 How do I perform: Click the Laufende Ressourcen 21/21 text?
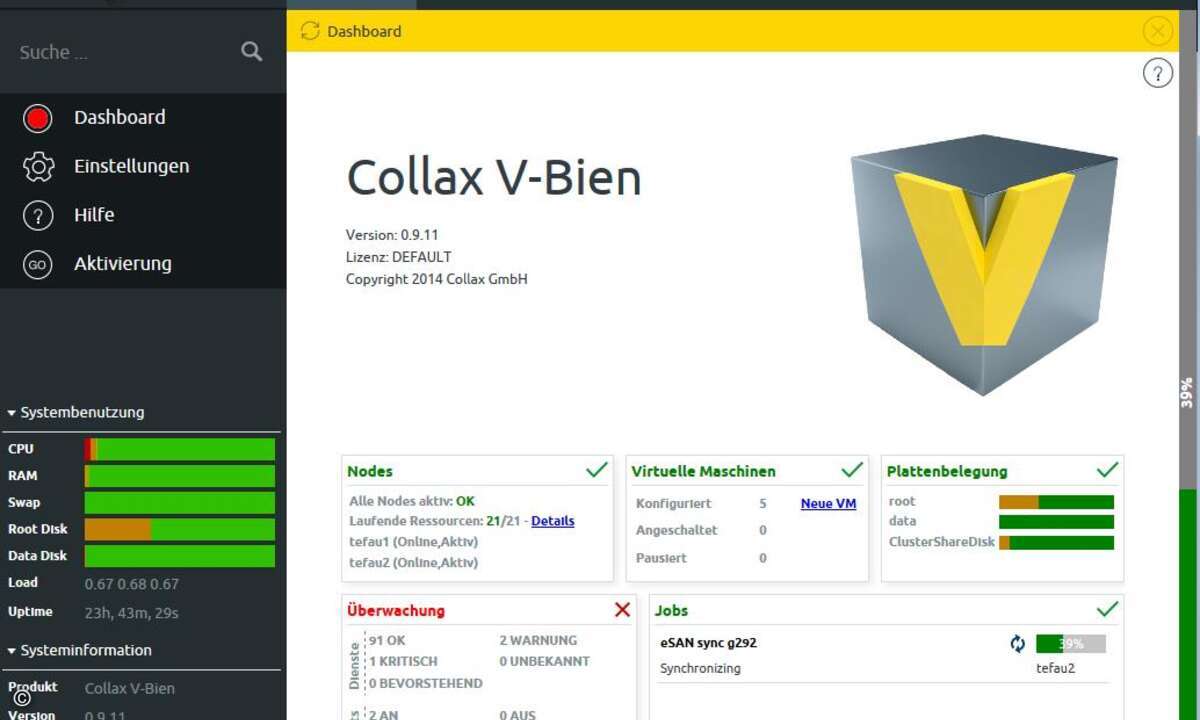[437, 521]
